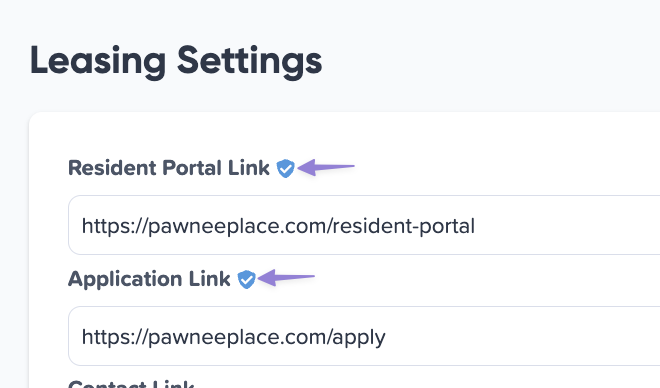Click the partially visible Contact Link label

tap(131, 383)
